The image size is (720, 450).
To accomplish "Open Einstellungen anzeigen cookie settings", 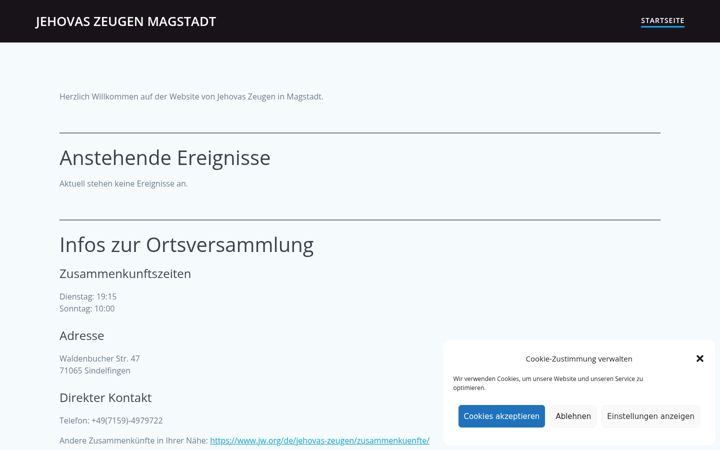I will coord(650,416).
